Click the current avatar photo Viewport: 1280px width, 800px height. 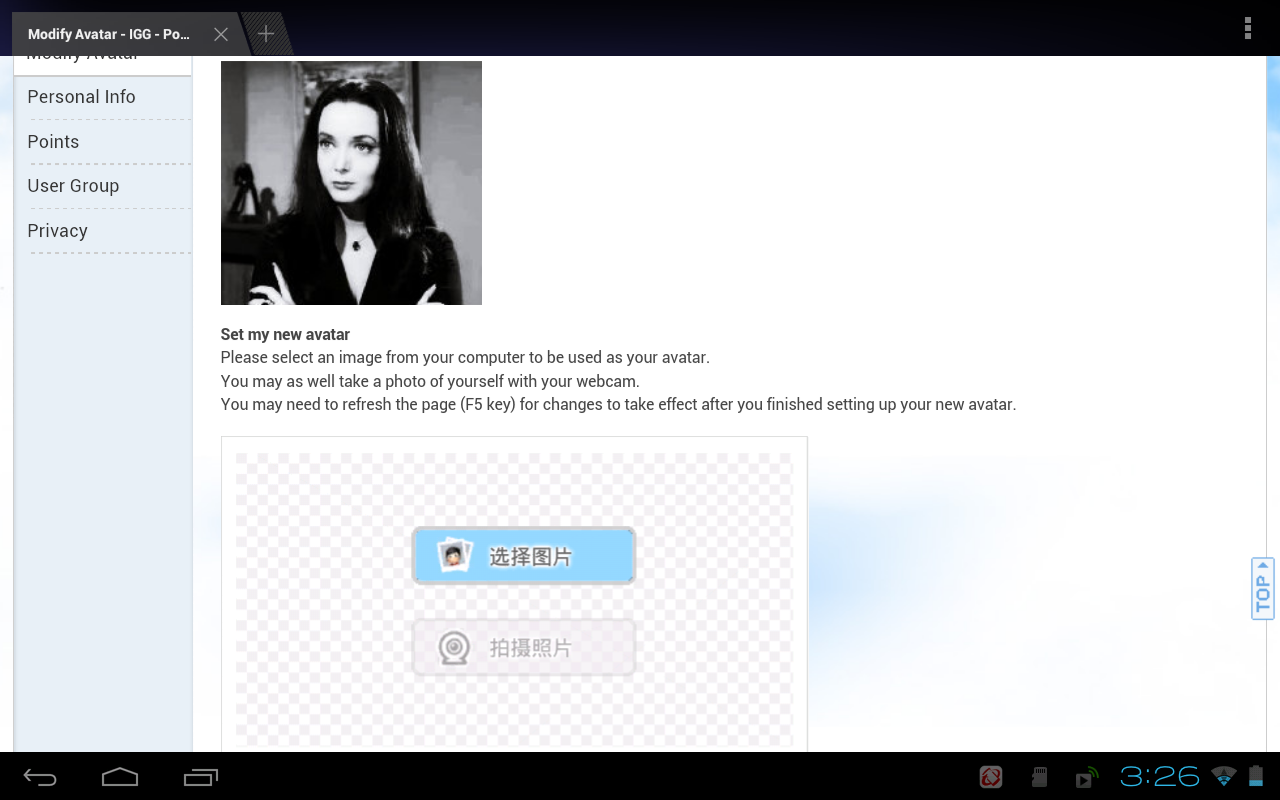coord(351,183)
